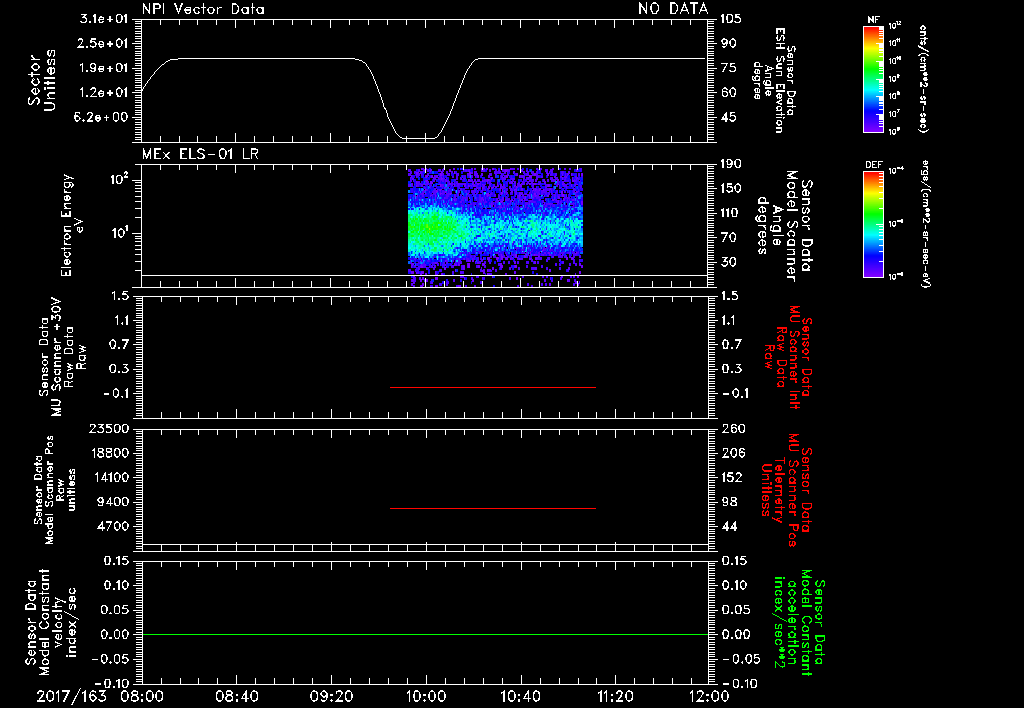Click the NF label above the color bar
This screenshot has height=708, width=1024.
point(874,20)
